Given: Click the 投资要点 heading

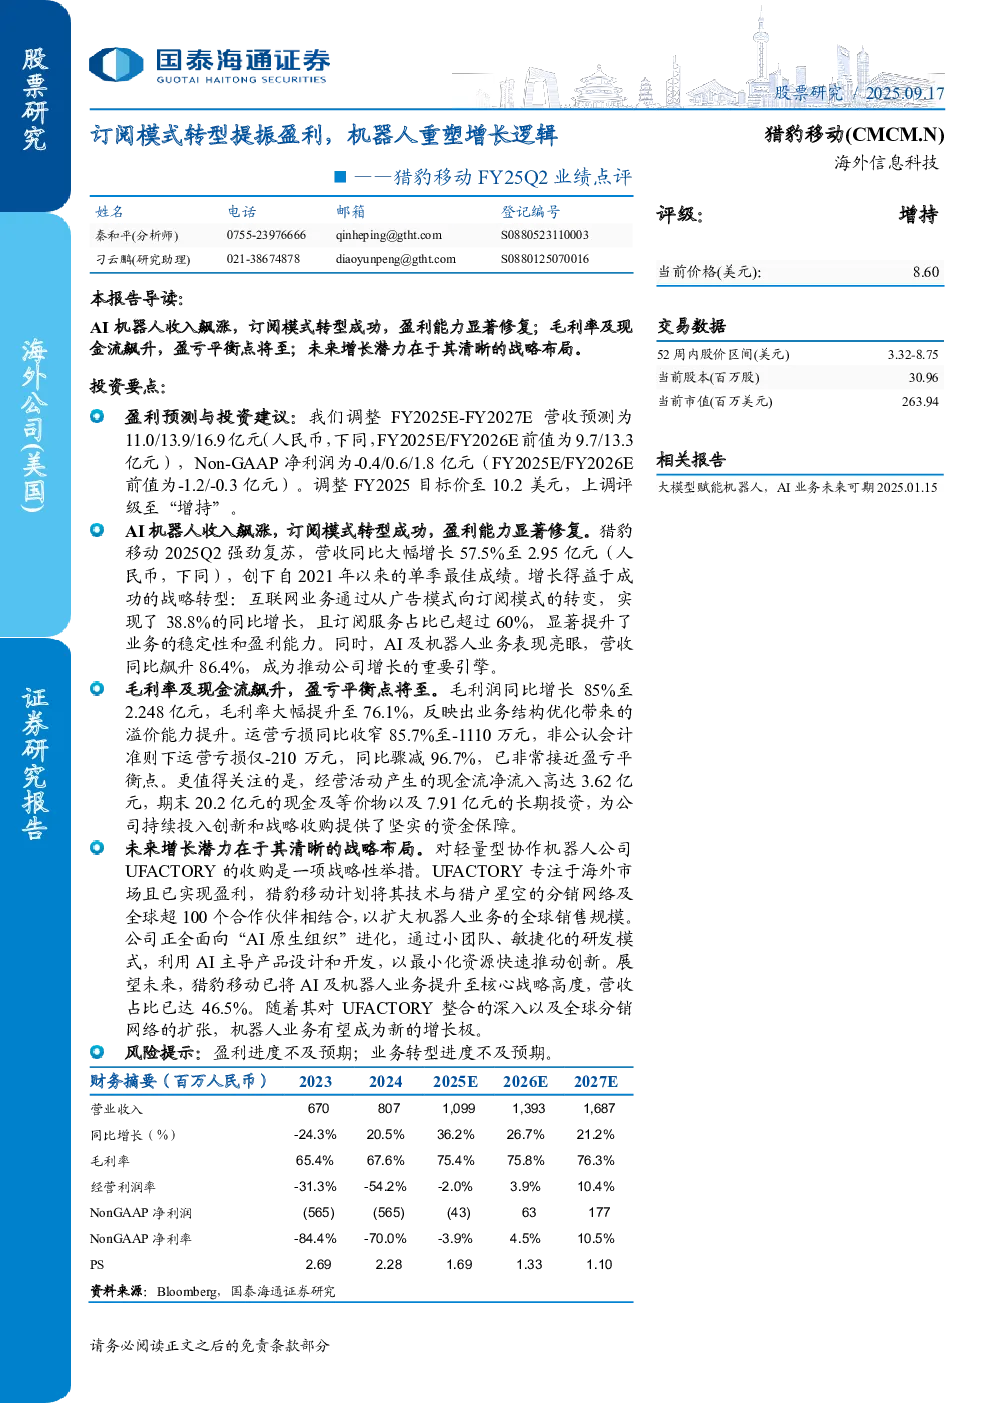Looking at the screenshot, I should [x=128, y=387].
